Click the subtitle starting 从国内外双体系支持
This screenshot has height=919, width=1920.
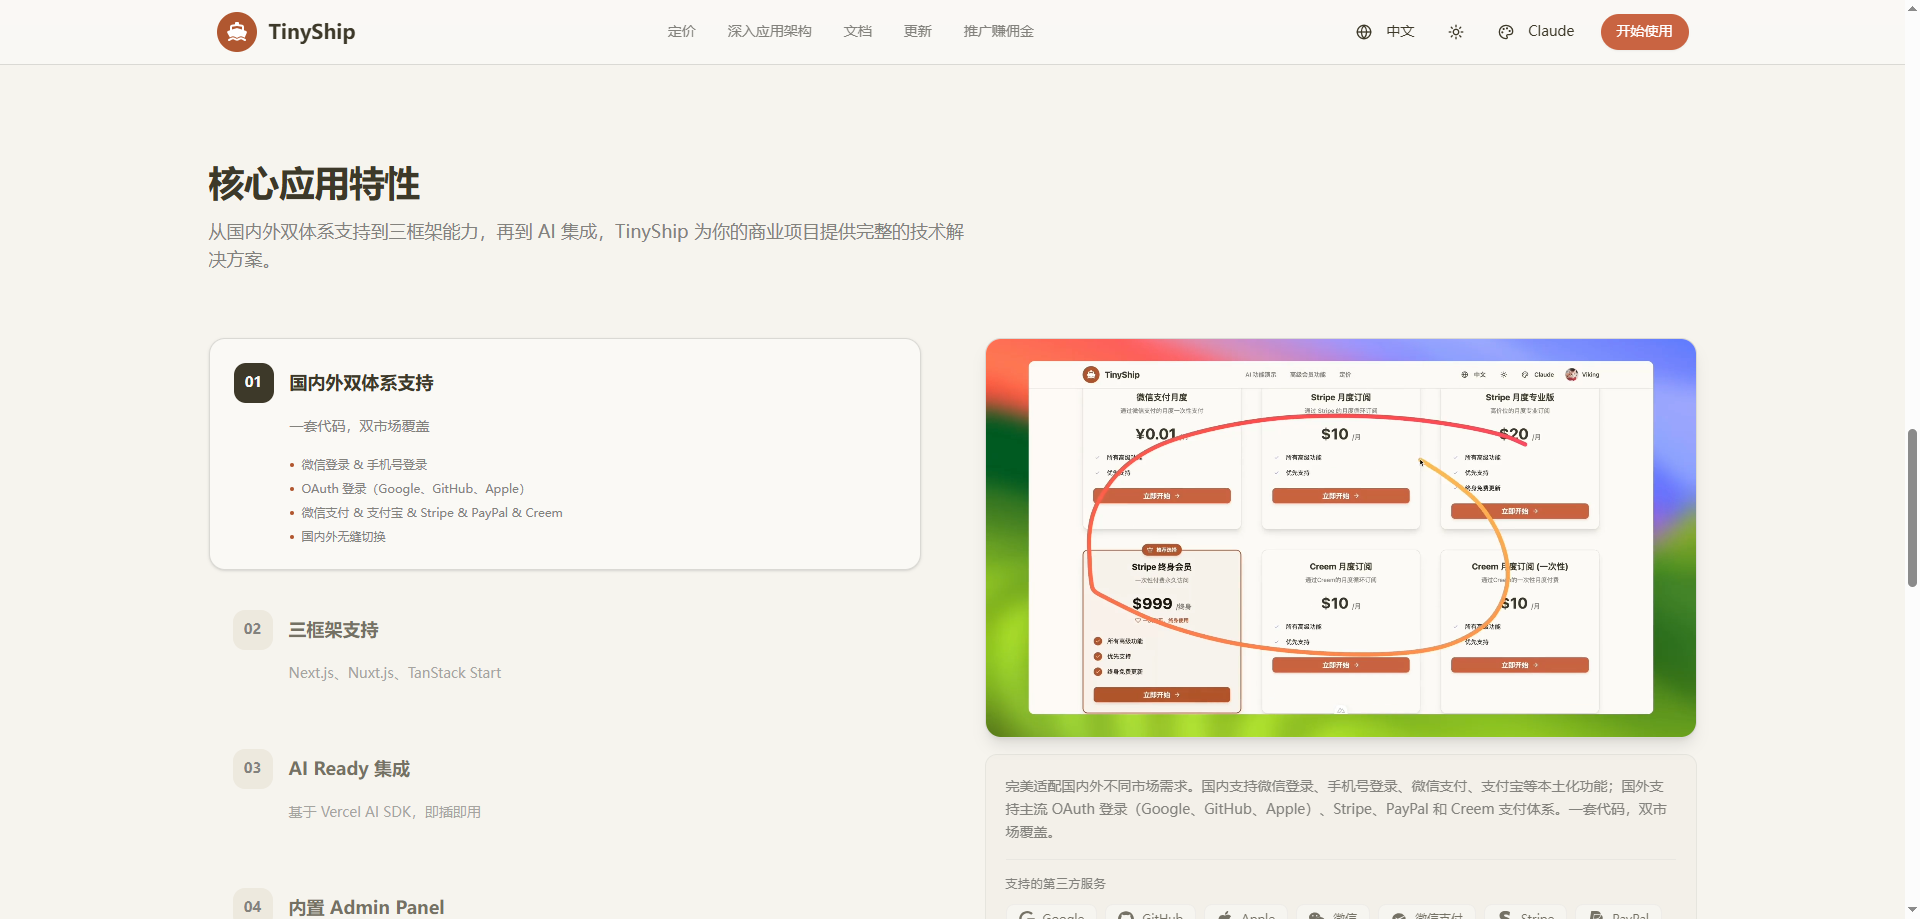click(586, 246)
